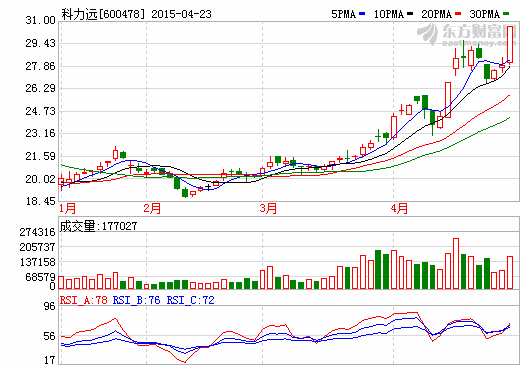Click the black 10PMA legend color marker

coord(410,14)
